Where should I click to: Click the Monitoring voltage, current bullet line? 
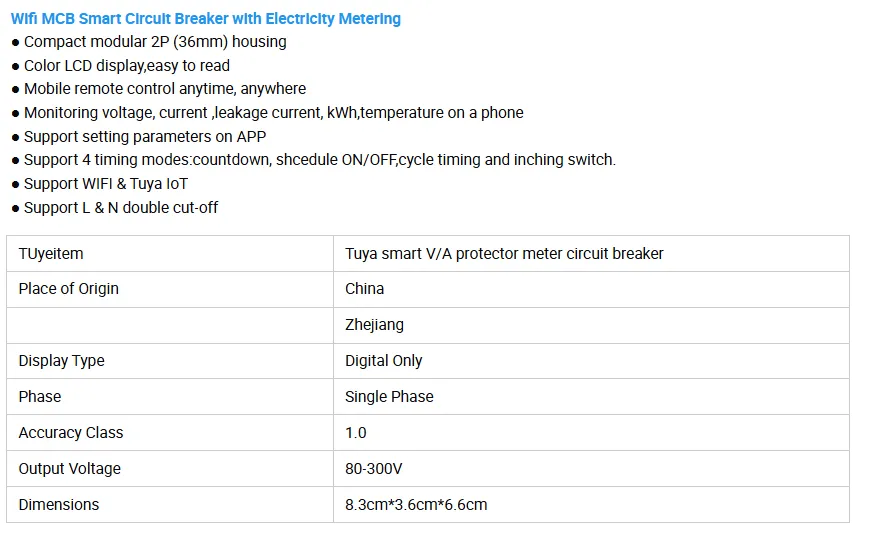click(x=273, y=113)
